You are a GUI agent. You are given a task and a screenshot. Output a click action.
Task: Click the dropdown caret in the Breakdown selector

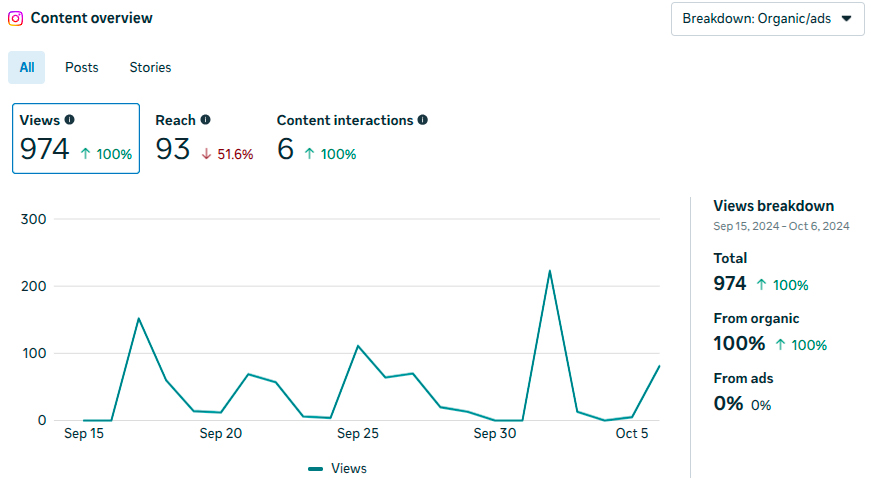coord(847,18)
